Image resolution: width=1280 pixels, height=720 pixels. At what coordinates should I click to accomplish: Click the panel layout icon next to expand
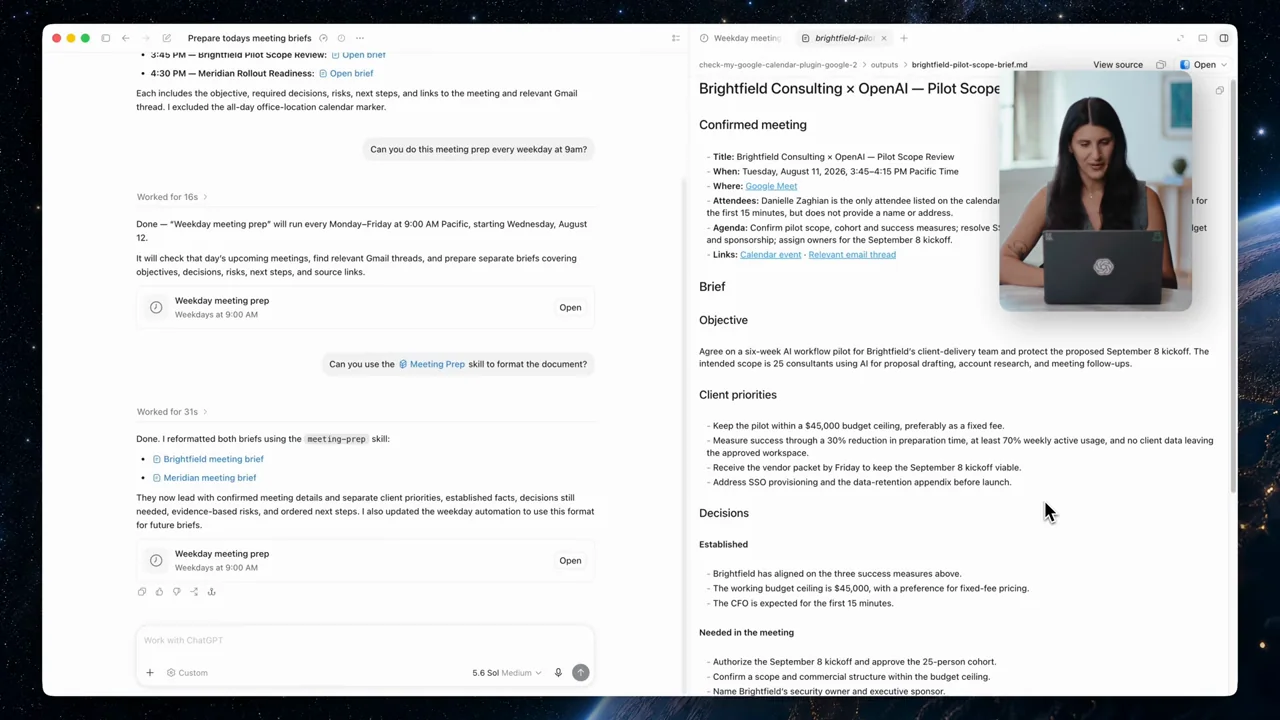1203,38
